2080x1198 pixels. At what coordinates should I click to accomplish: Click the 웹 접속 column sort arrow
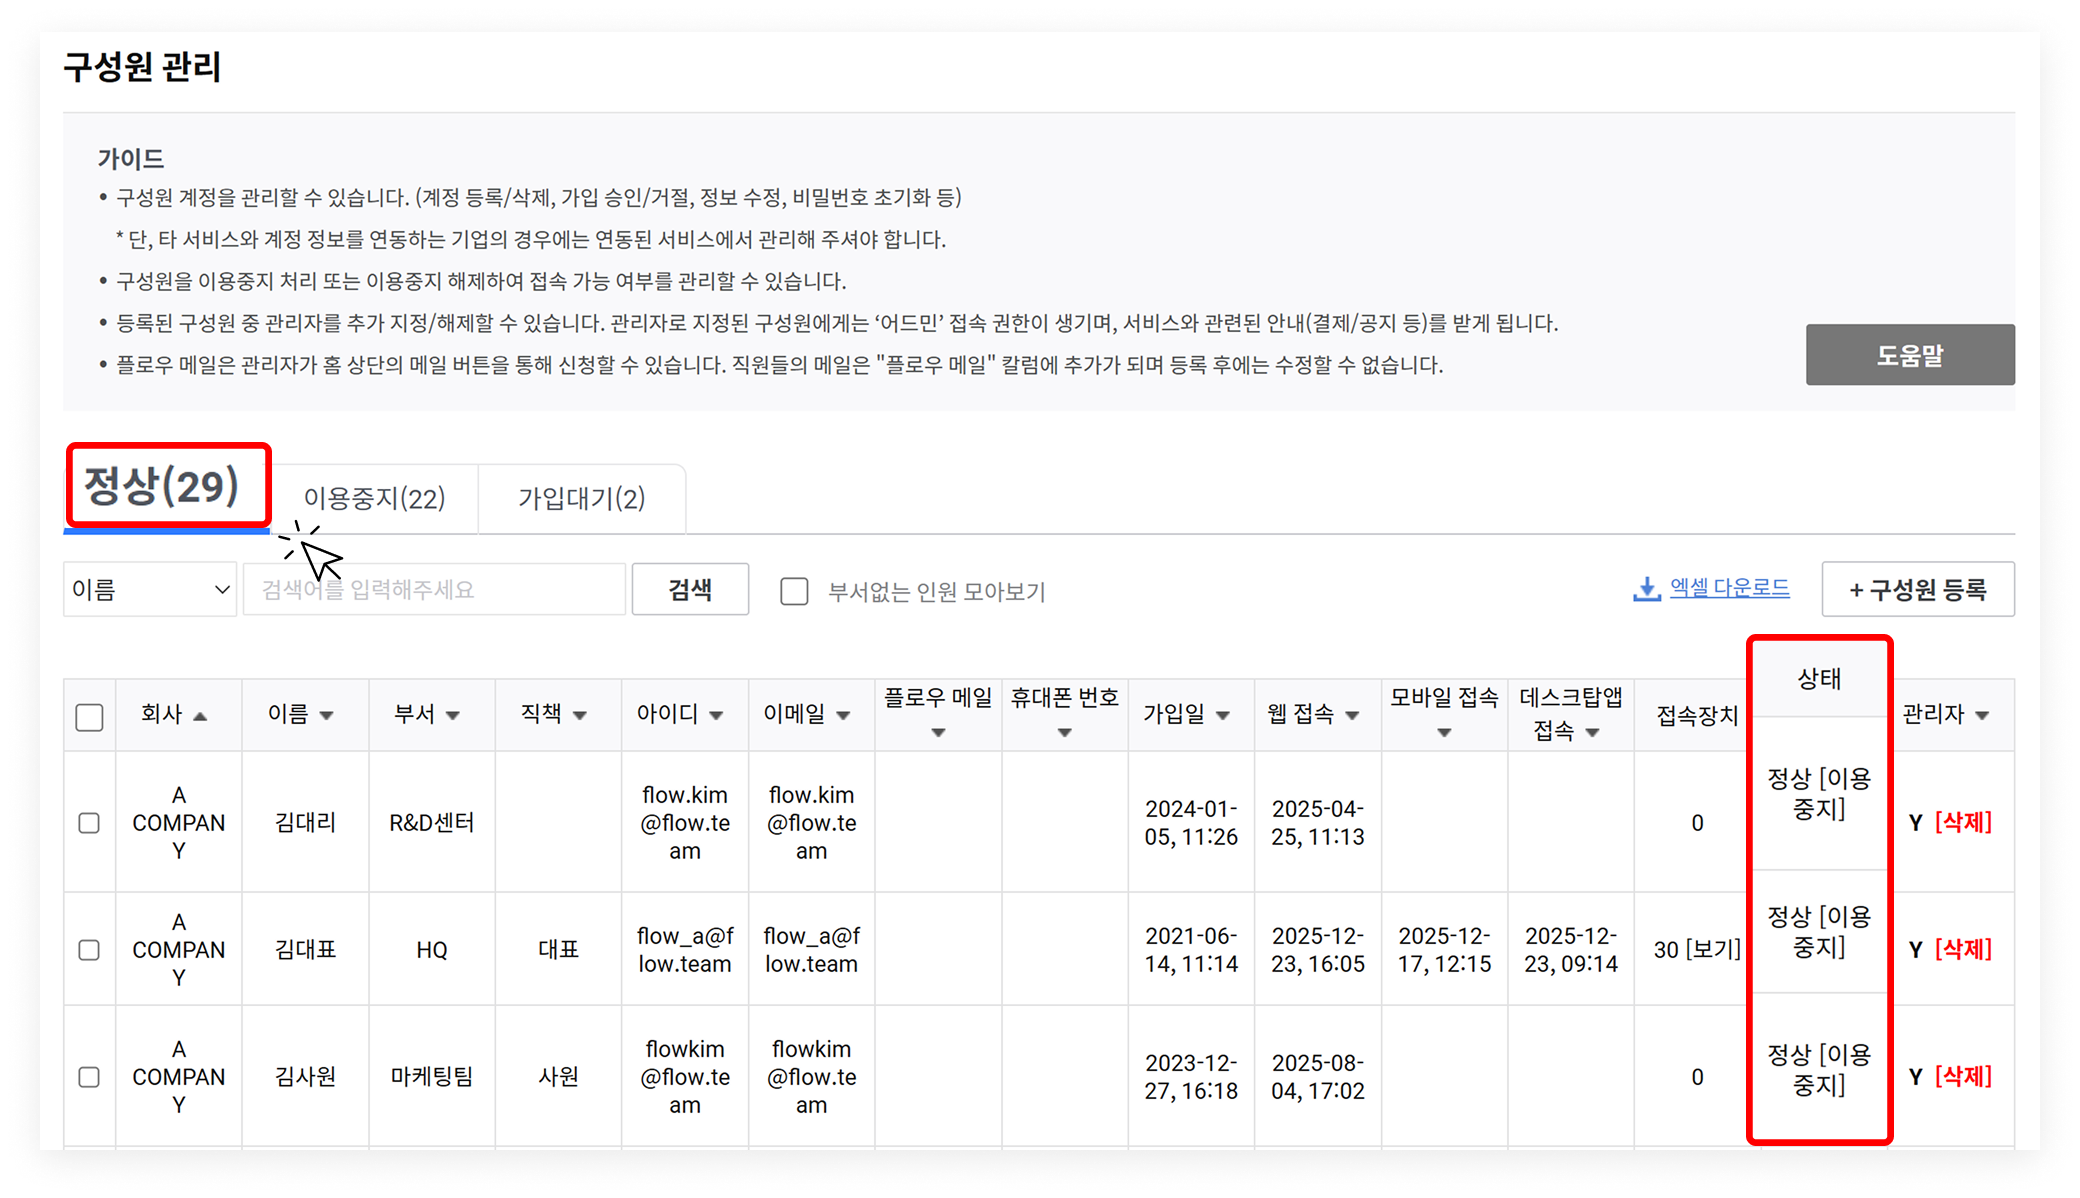[1352, 715]
